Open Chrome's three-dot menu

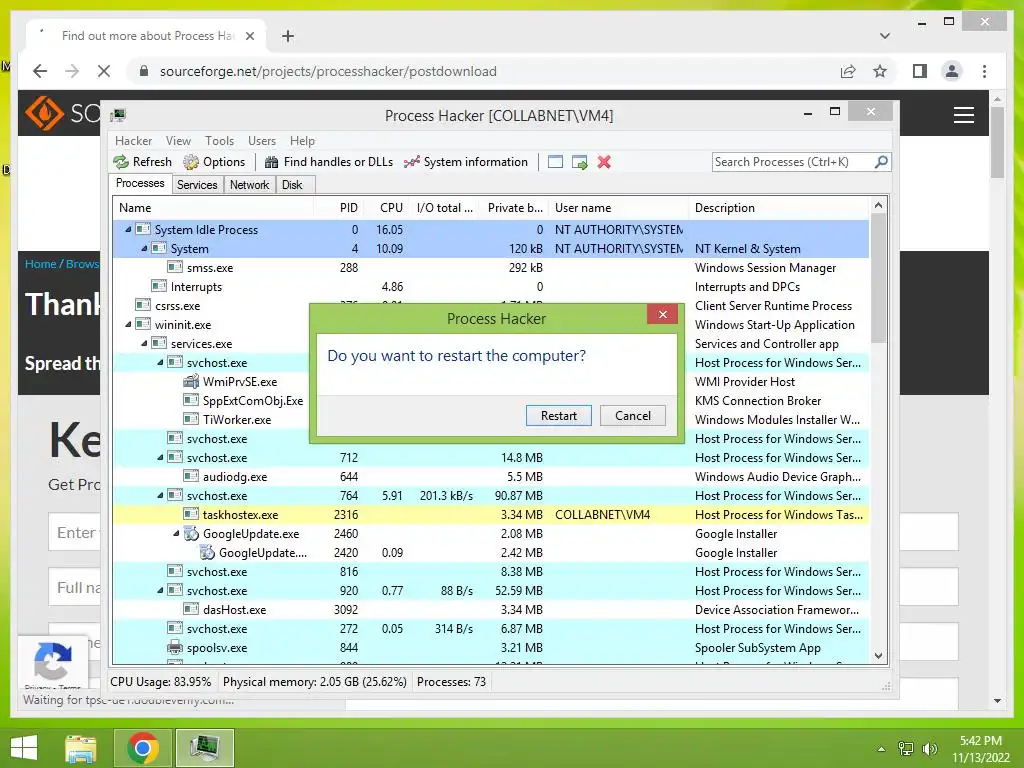point(984,71)
